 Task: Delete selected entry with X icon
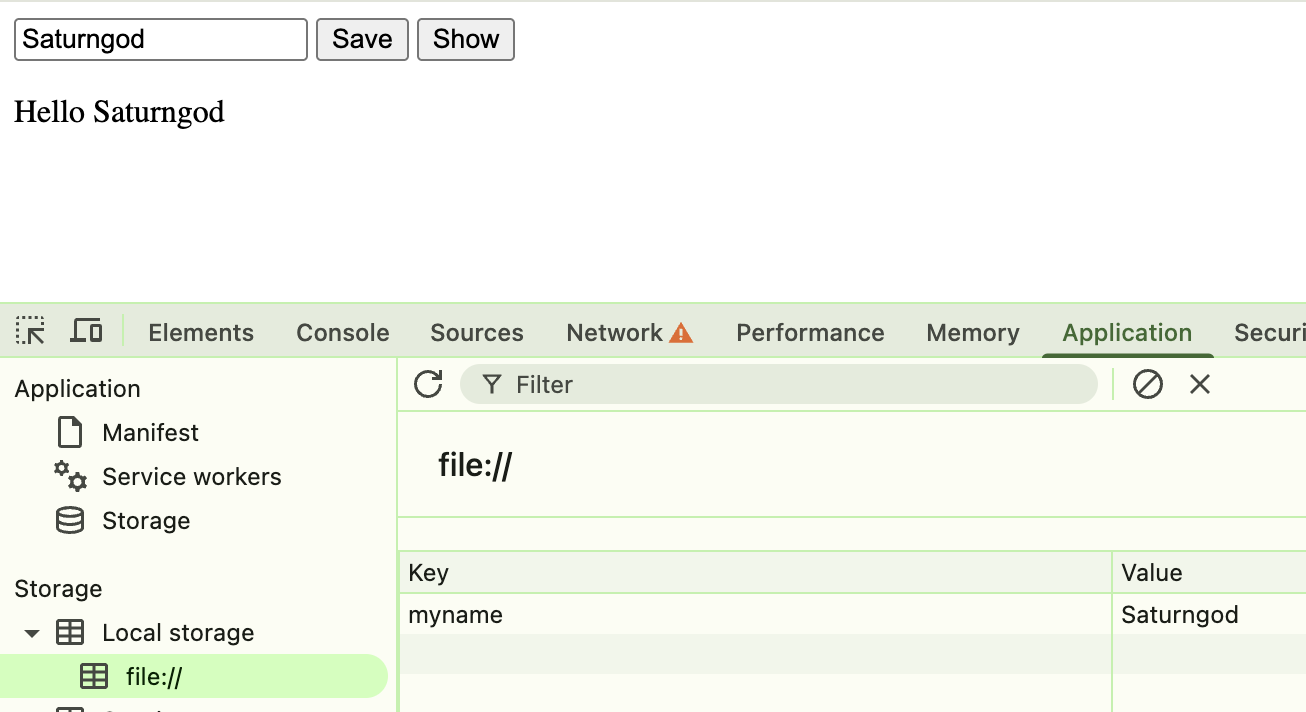click(1200, 384)
